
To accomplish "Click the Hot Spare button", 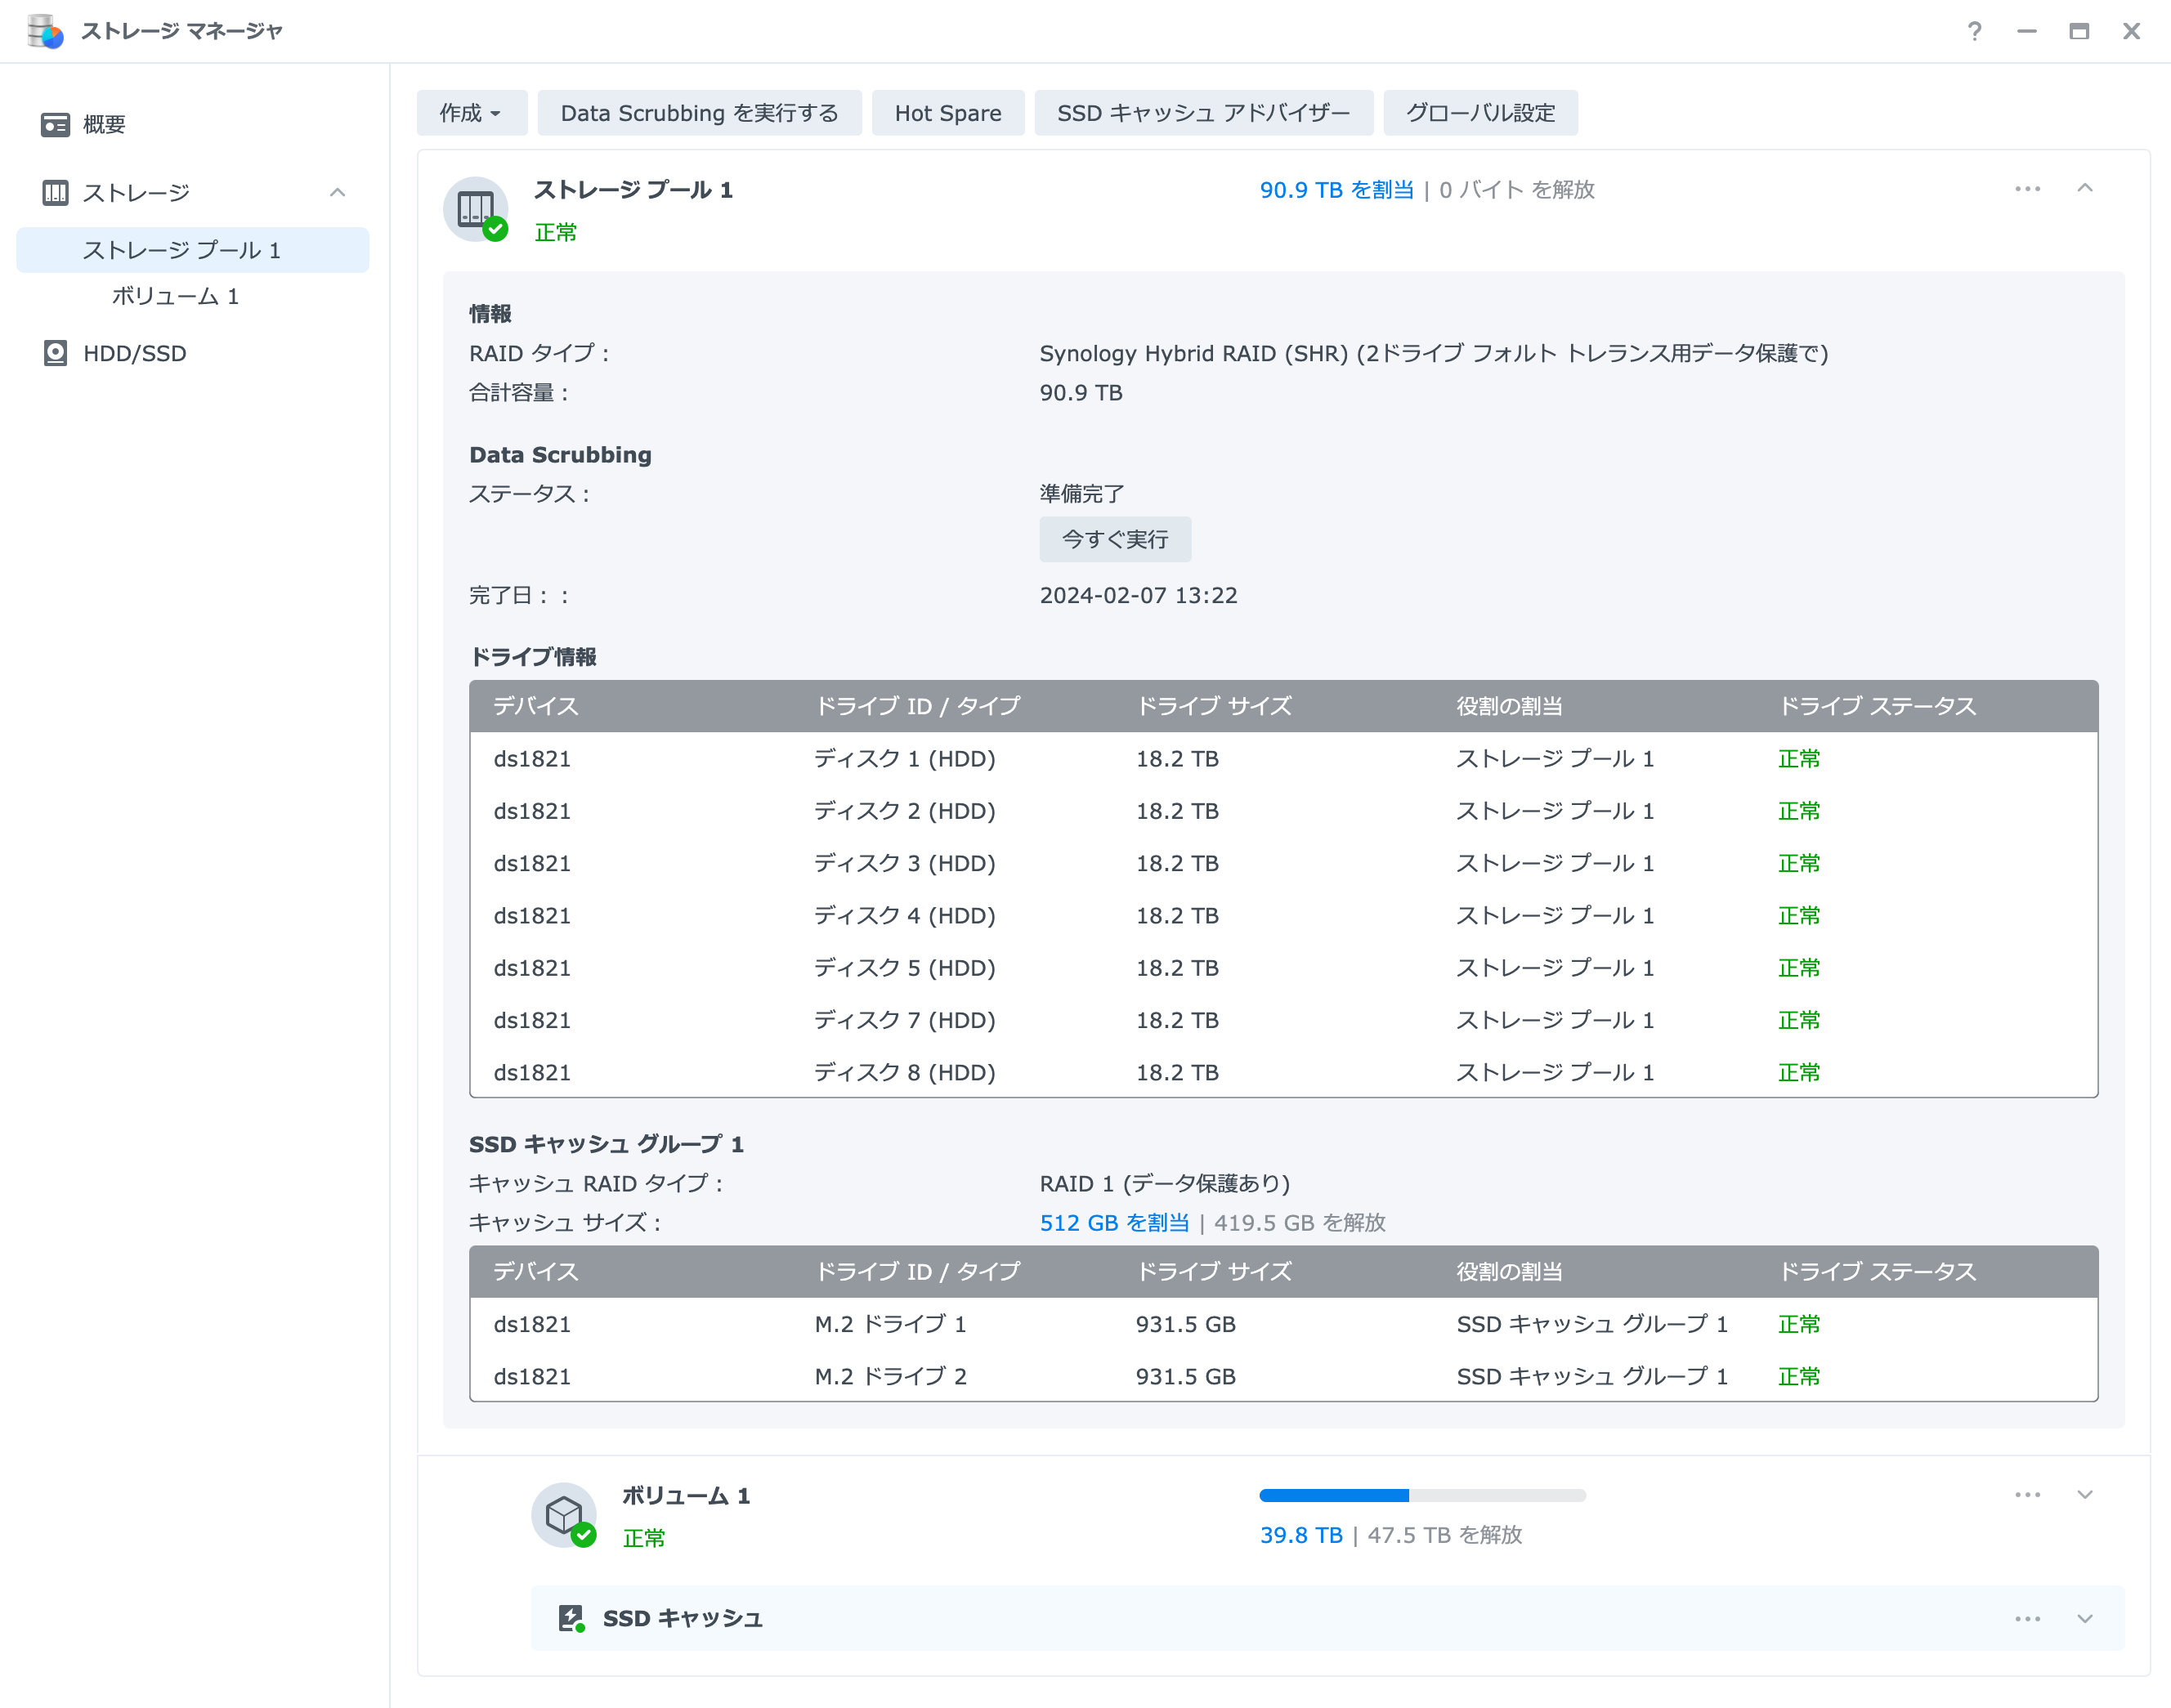I will [x=947, y=113].
